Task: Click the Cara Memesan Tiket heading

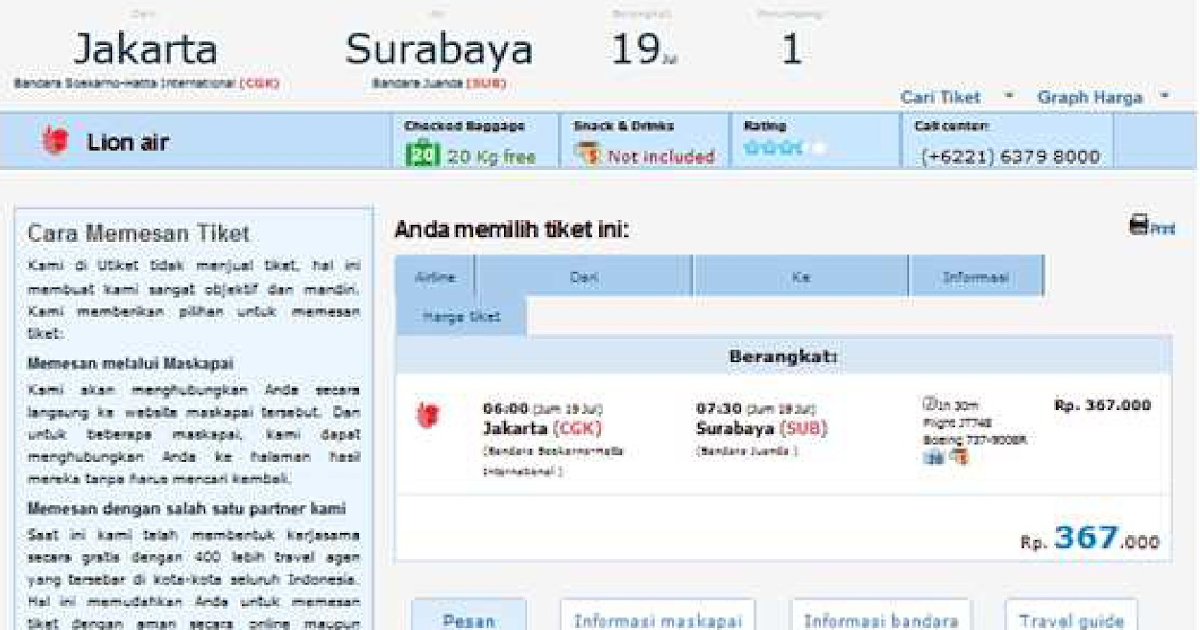Action: (x=139, y=234)
